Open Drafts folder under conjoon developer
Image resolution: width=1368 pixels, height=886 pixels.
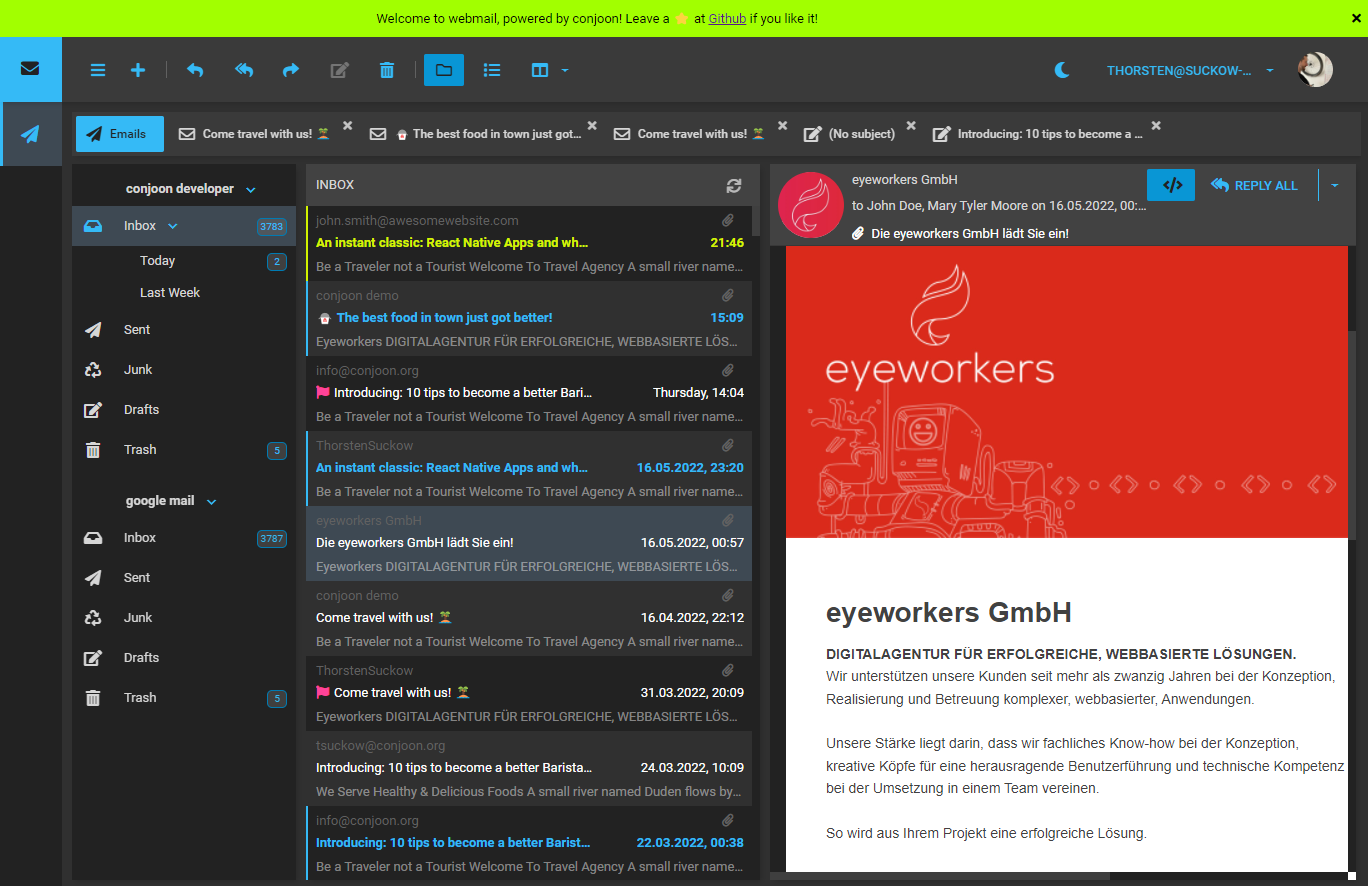pos(184,410)
